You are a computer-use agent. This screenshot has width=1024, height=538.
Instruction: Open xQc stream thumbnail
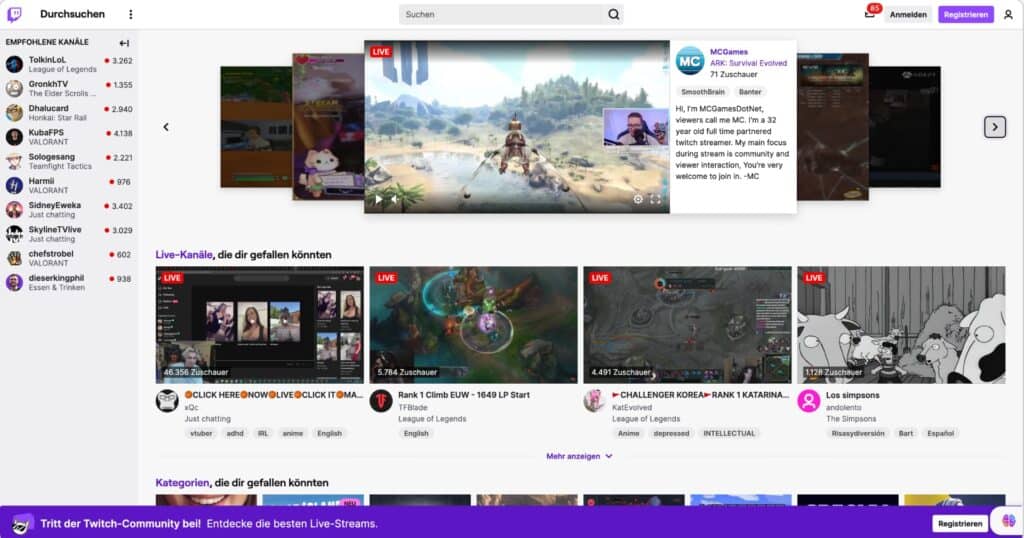click(x=260, y=324)
